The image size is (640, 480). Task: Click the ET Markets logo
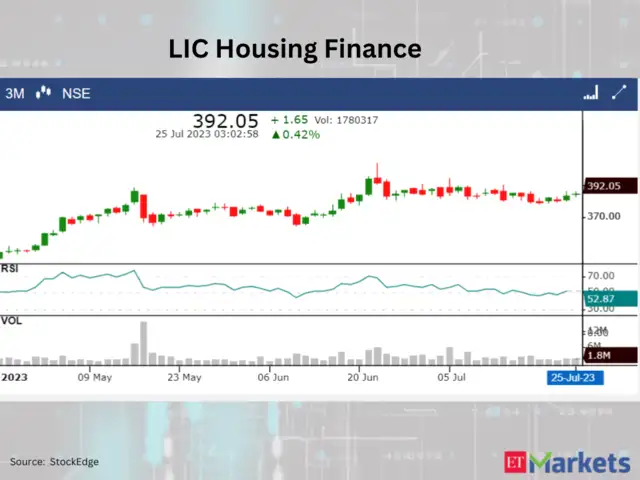[x=566, y=461]
